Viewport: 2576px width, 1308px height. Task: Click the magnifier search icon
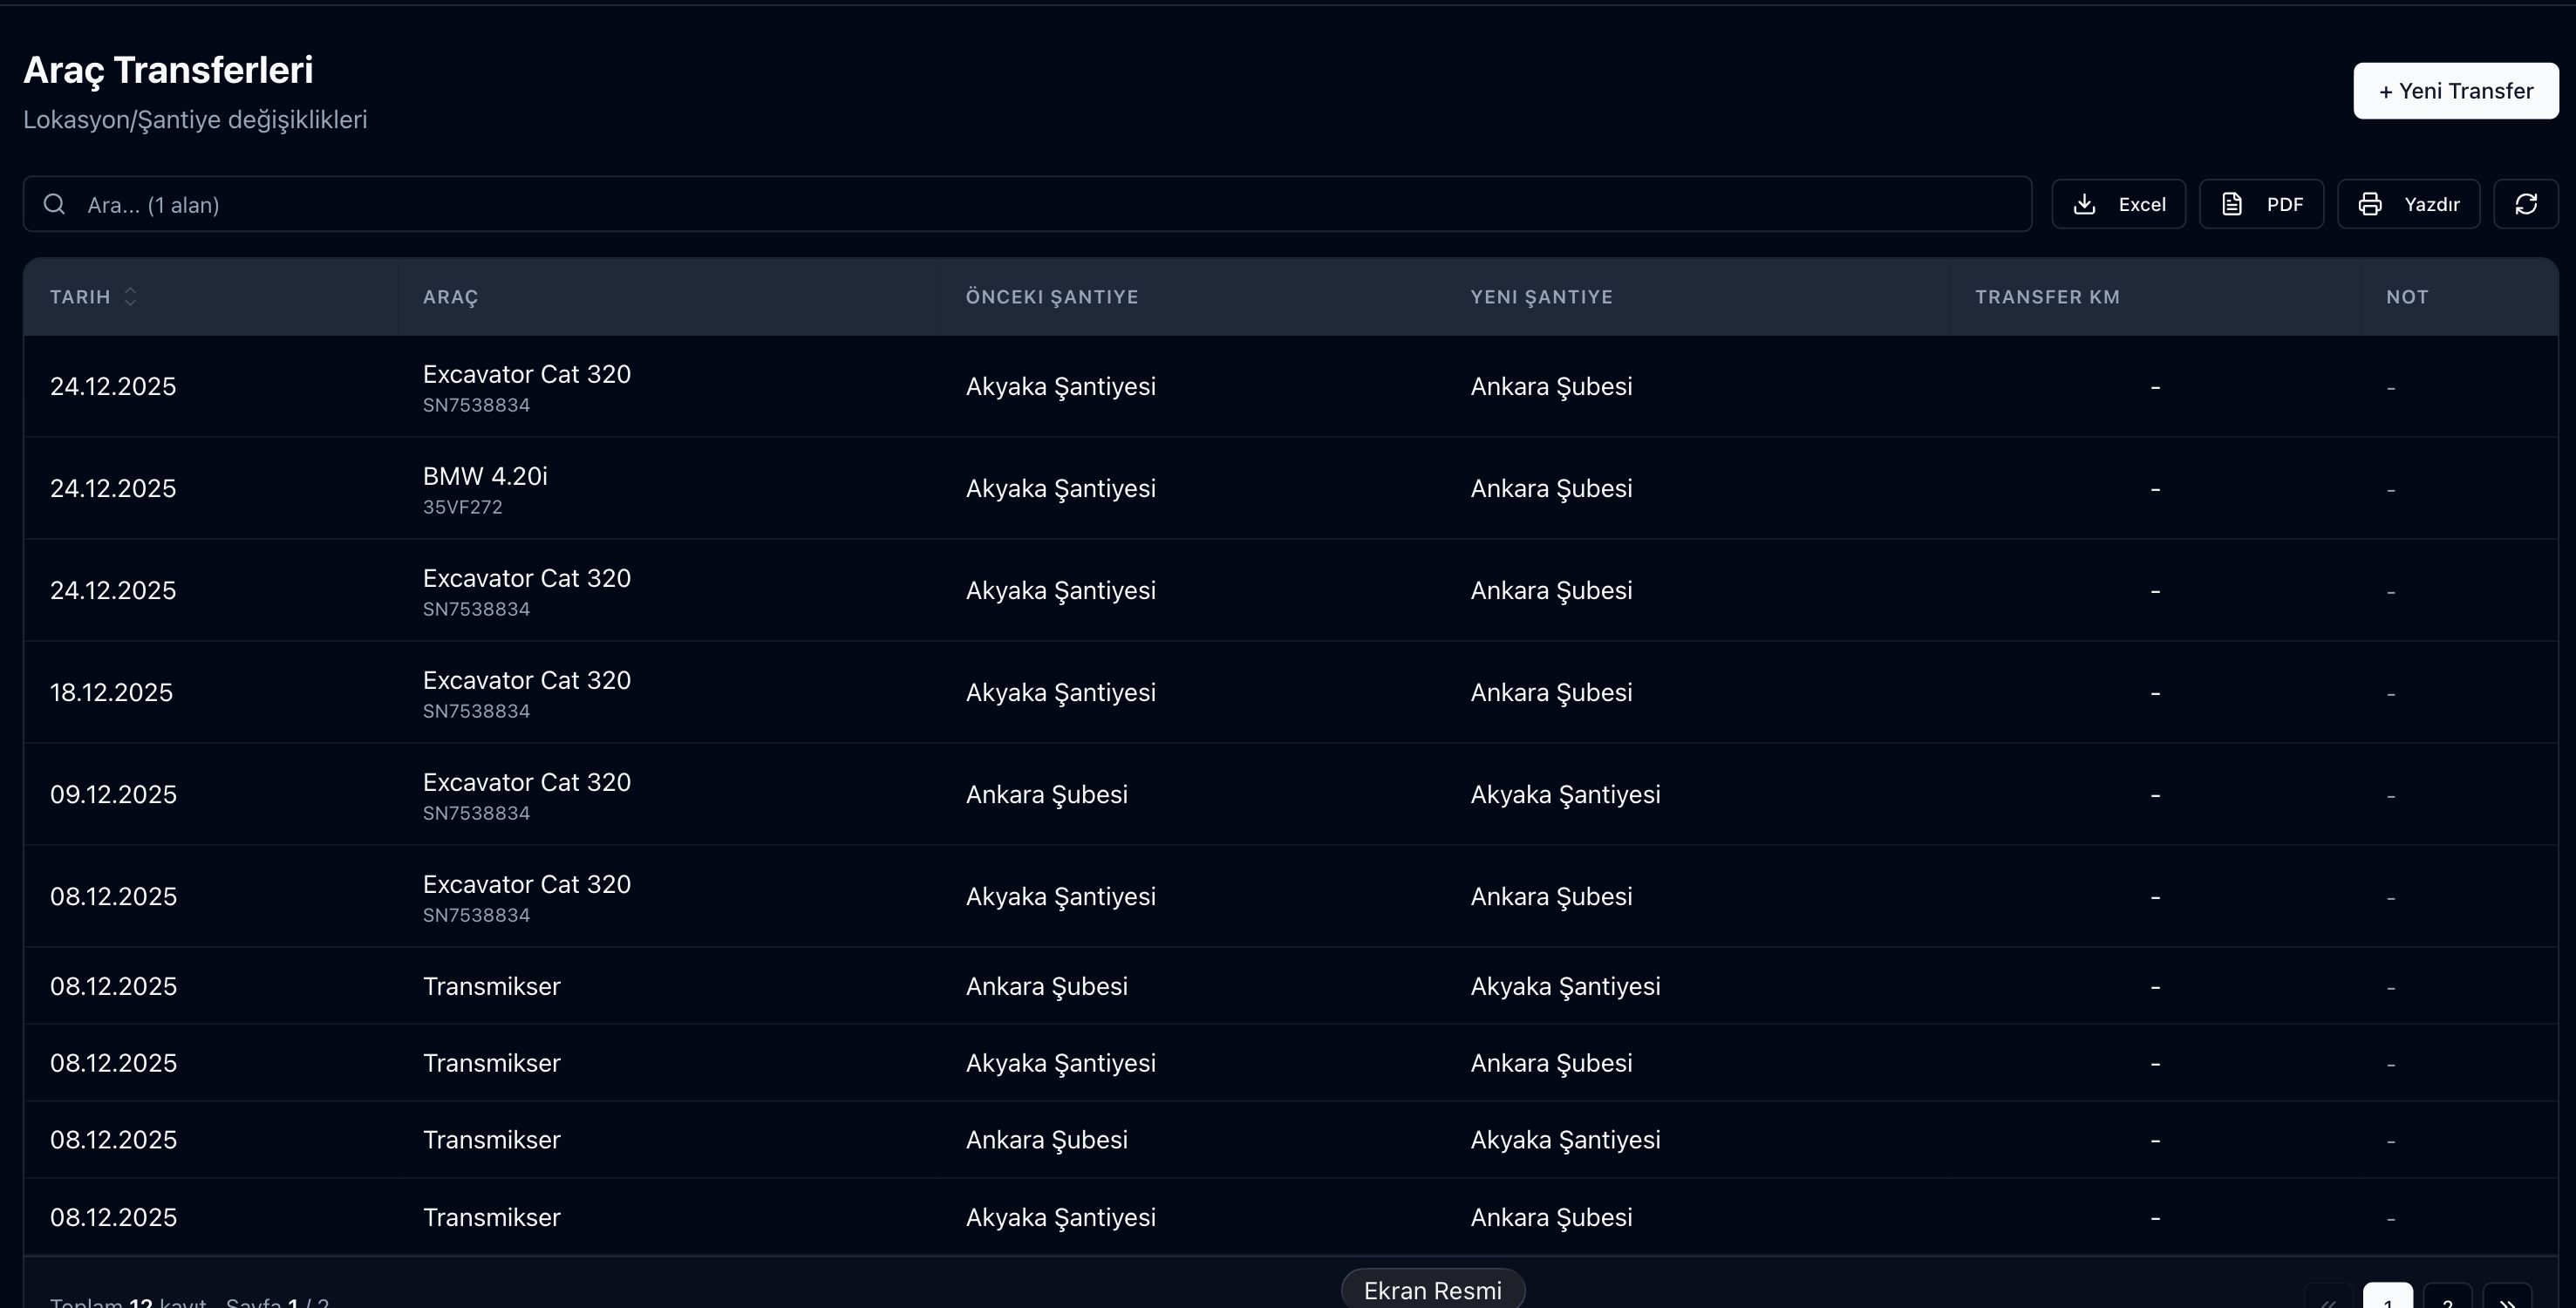click(55, 204)
